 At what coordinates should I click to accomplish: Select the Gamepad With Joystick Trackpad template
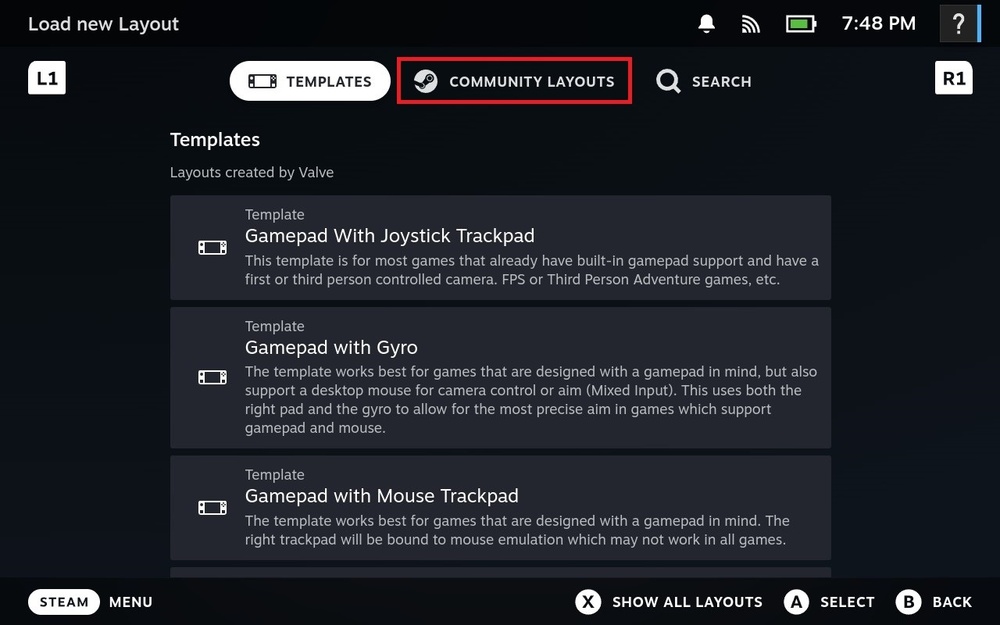pos(500,247)
